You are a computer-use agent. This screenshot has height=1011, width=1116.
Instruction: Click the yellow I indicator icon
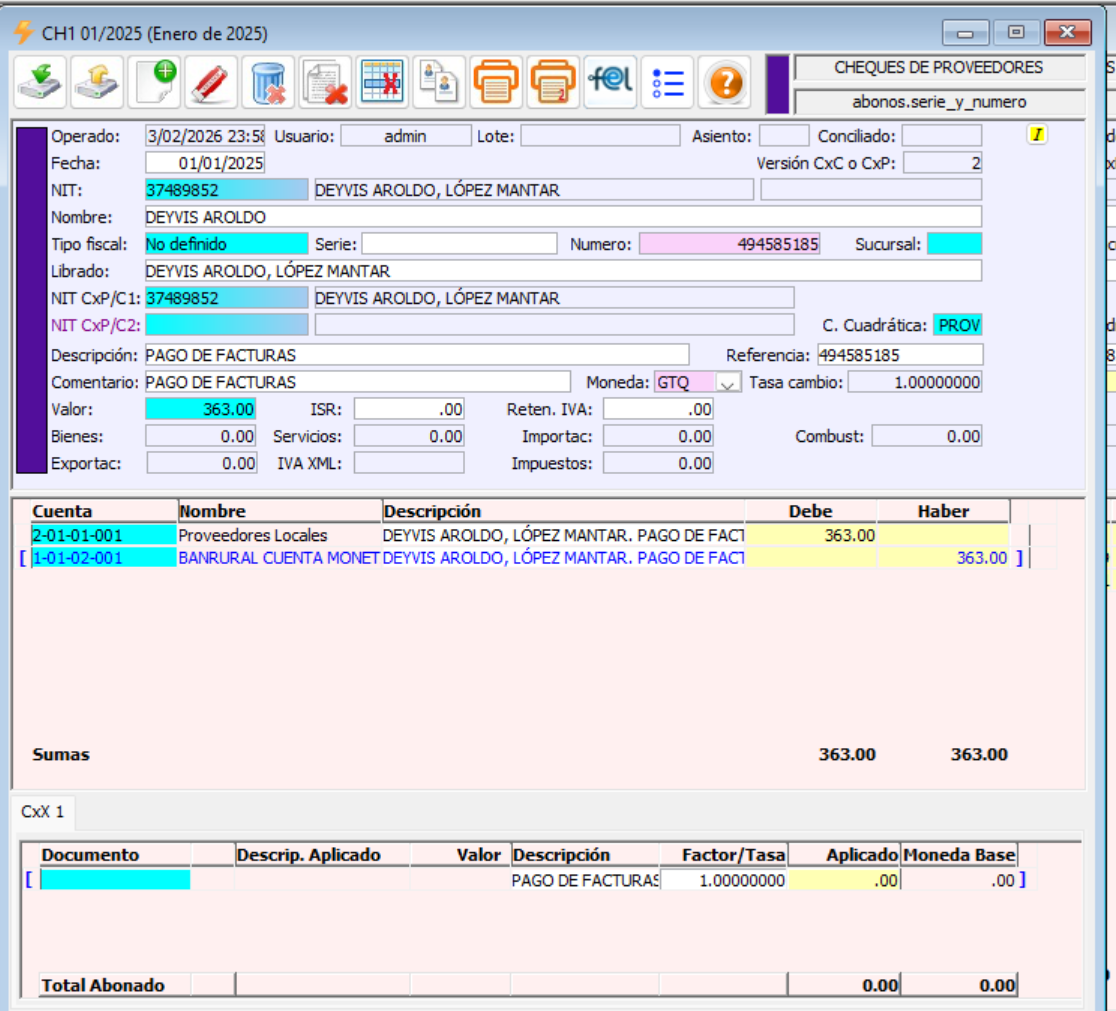(1037, 134)
